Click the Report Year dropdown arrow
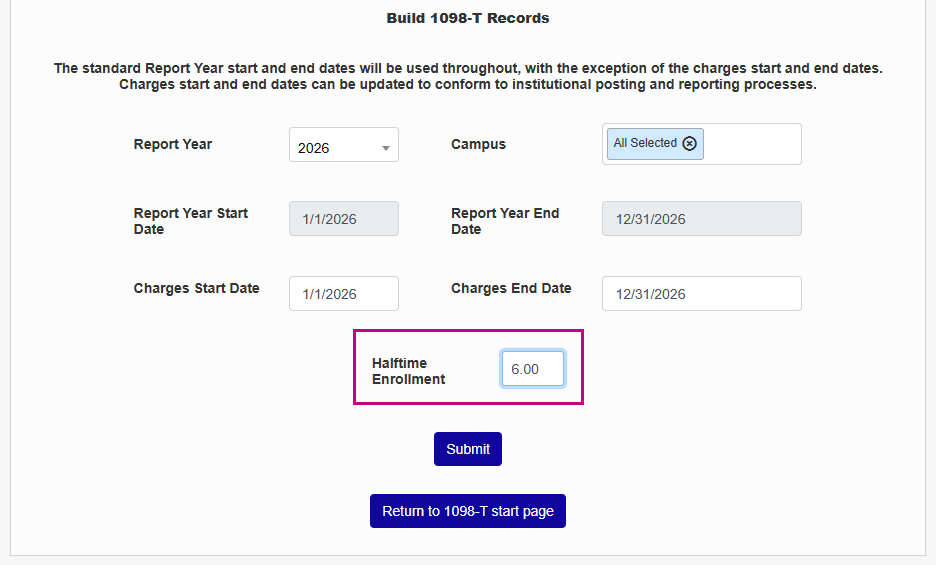Image resolution: width=936 pixels, height=565 pixels. pyautogui.click(x=385, y=148)
